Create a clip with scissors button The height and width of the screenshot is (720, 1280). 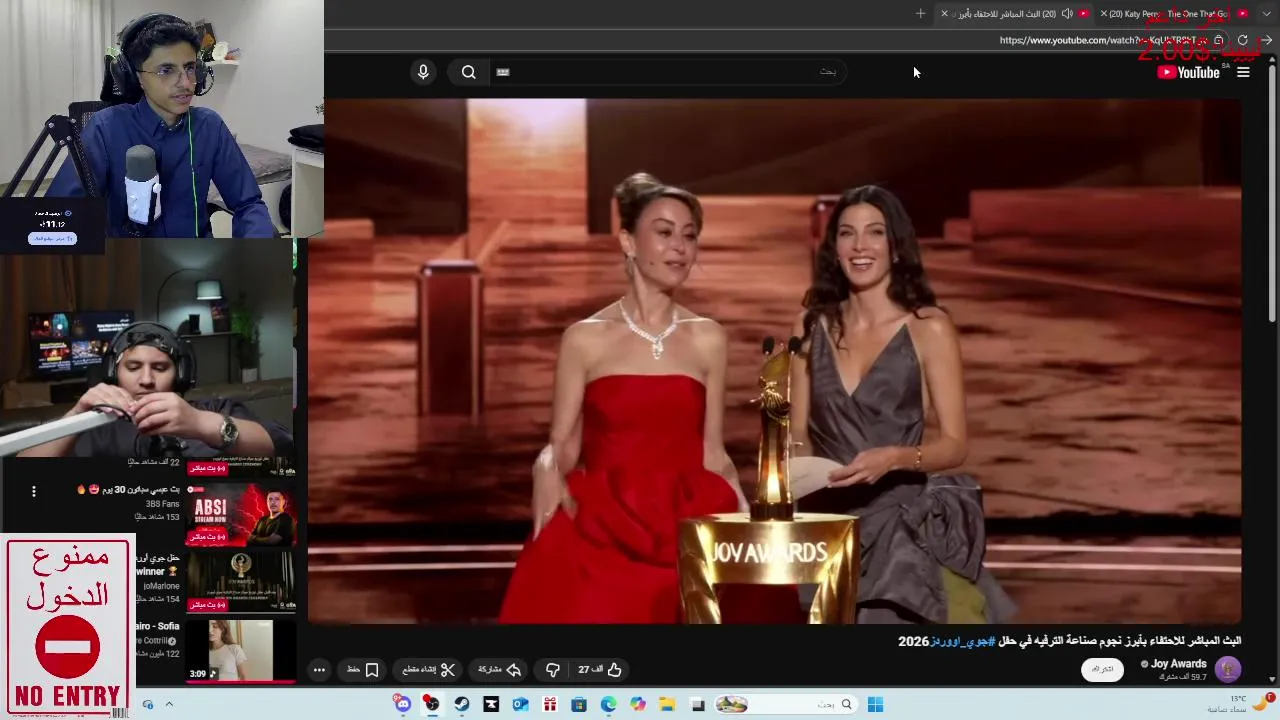point(429,670)
